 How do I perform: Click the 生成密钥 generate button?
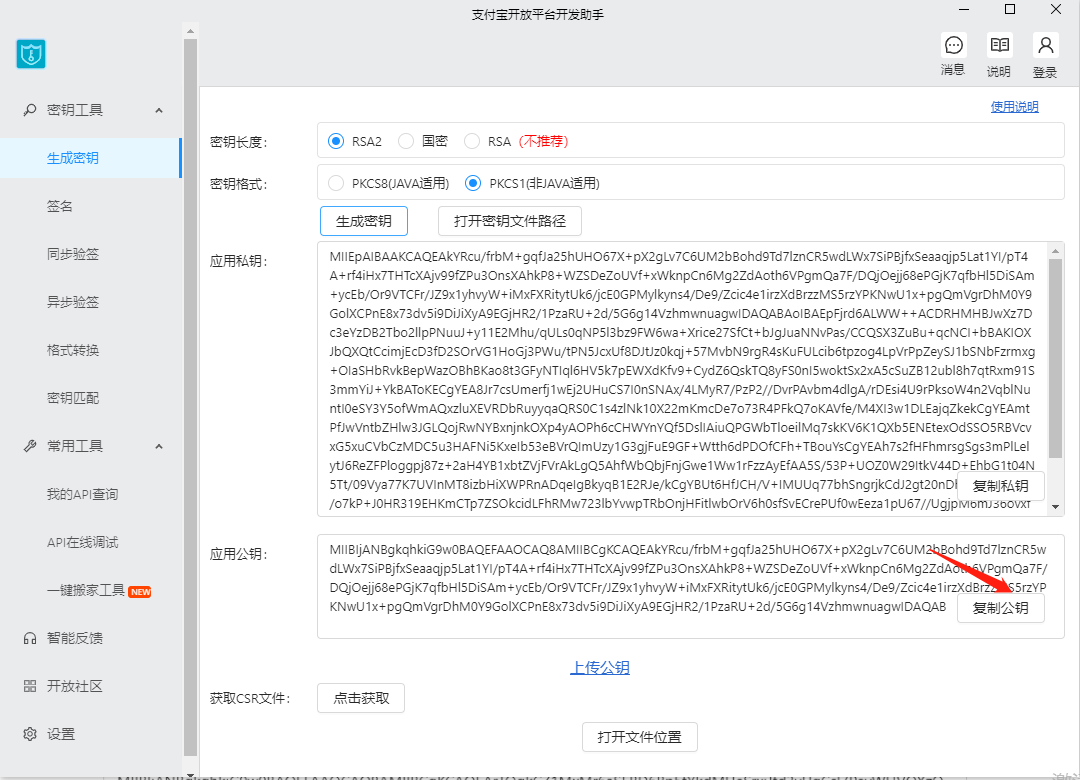pyautogui.click(x=364, y=221)
